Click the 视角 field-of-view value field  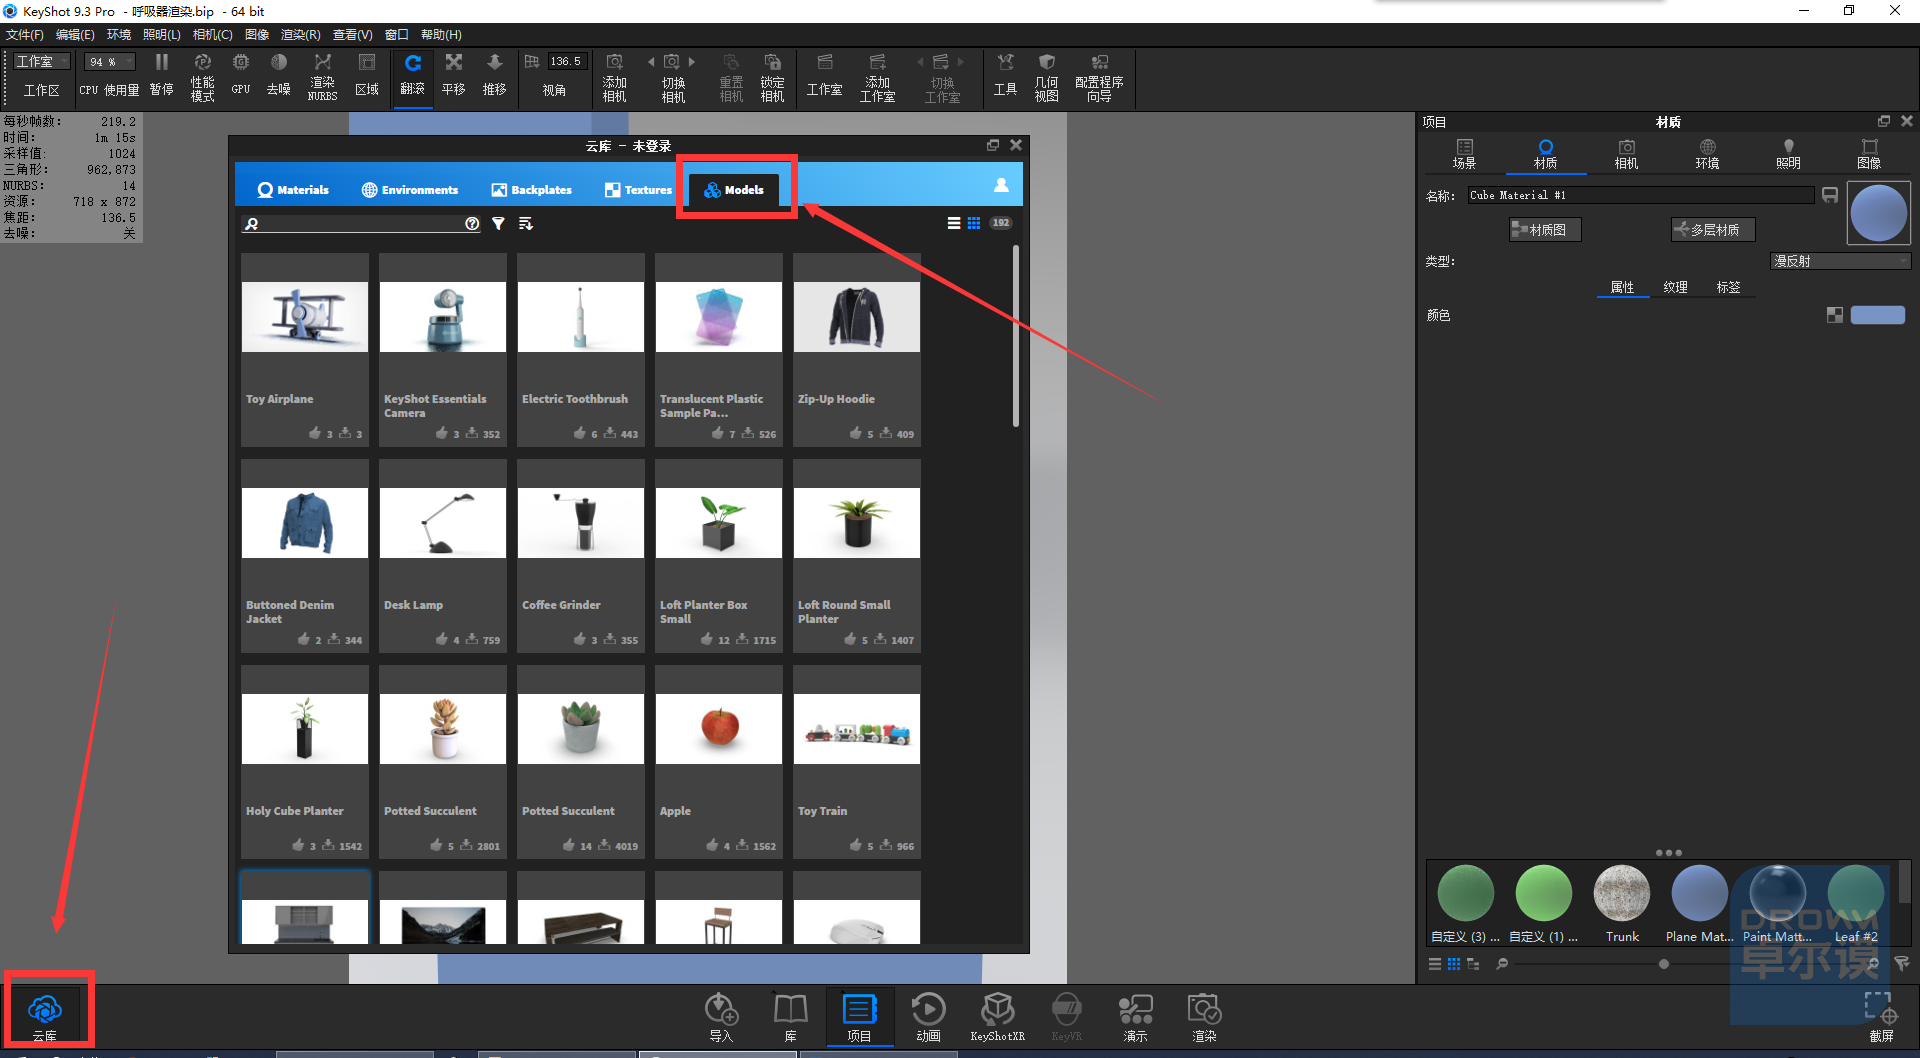pos(567,62)
